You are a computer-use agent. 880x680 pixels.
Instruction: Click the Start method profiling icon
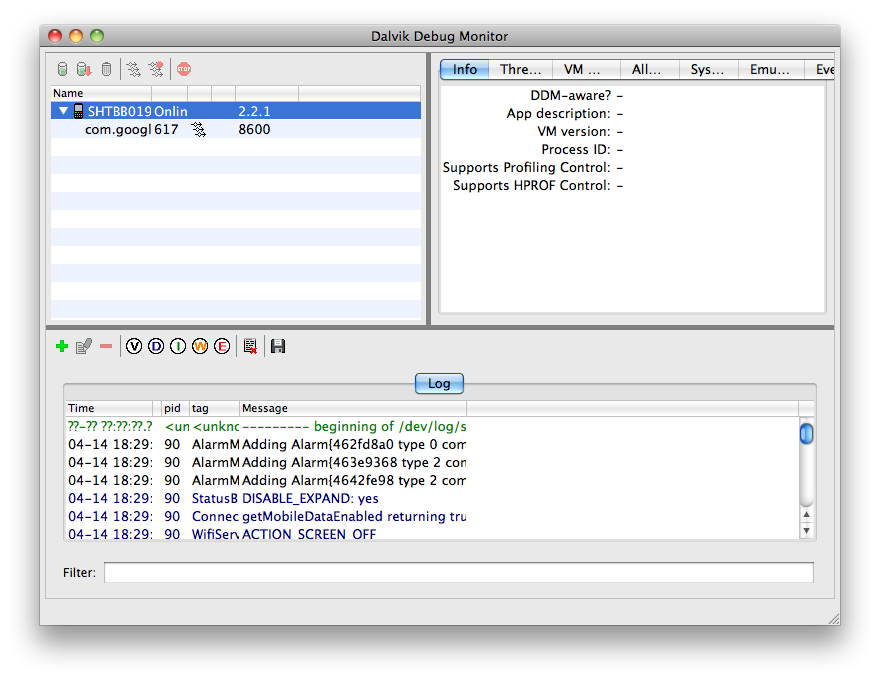coord(156,69)
